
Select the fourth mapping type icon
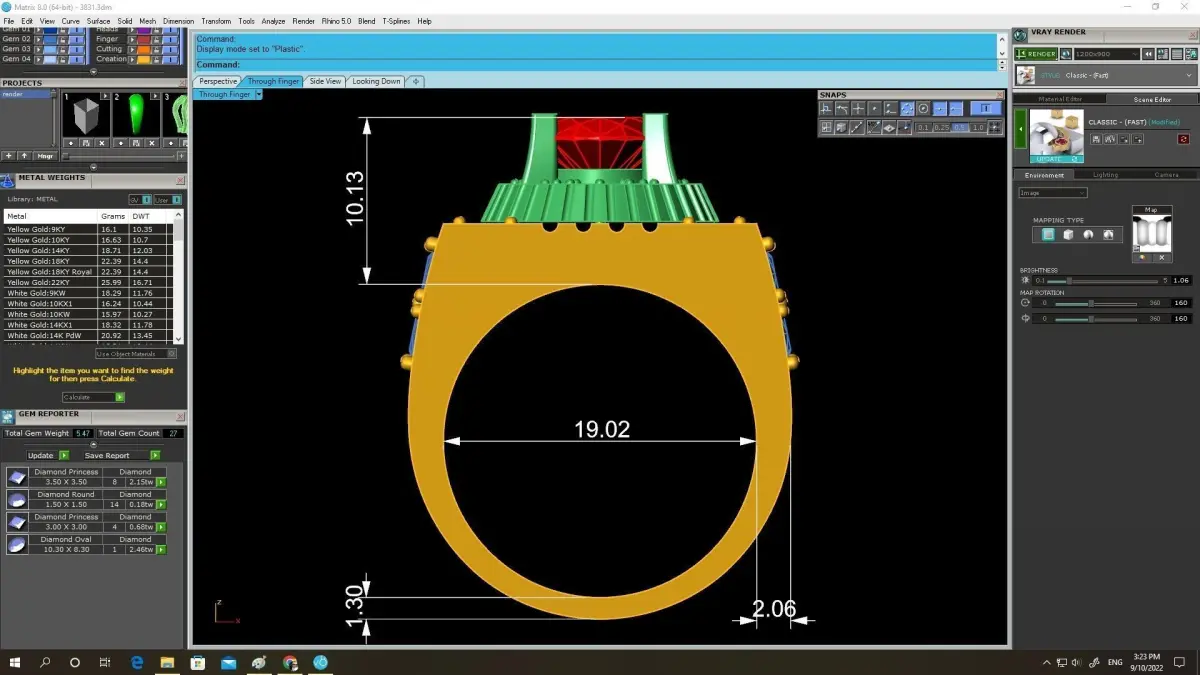(1108, 235)
